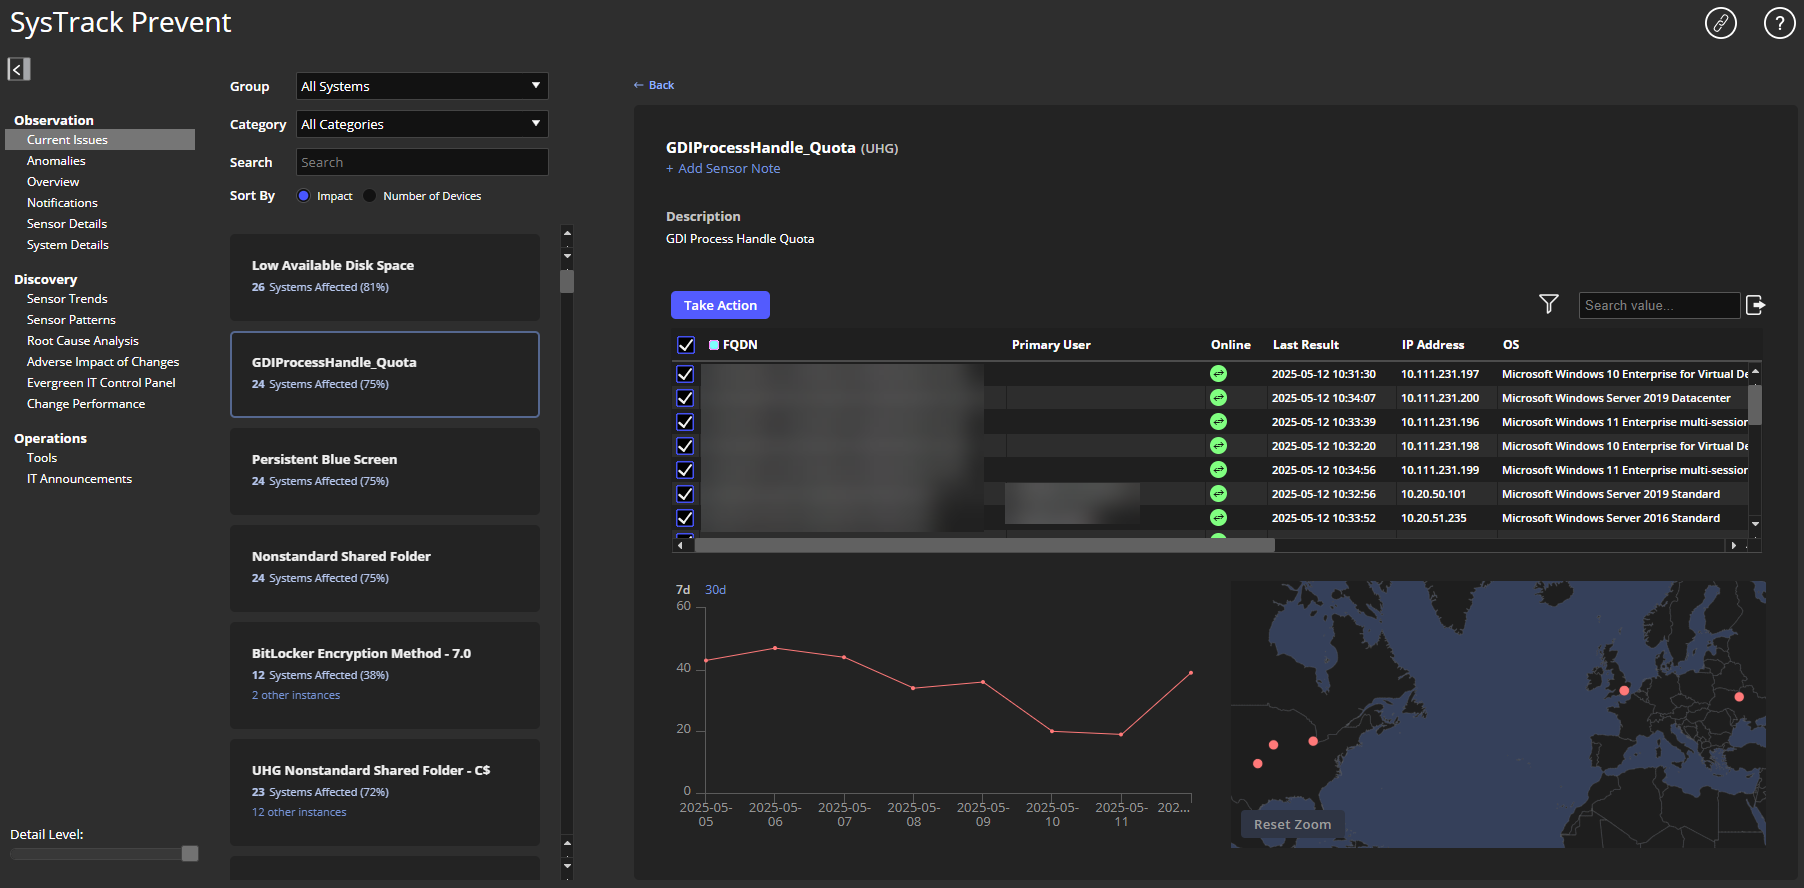Click the Back link
The width and height of the screenshot is (1804, 888).
coord(654,85)
